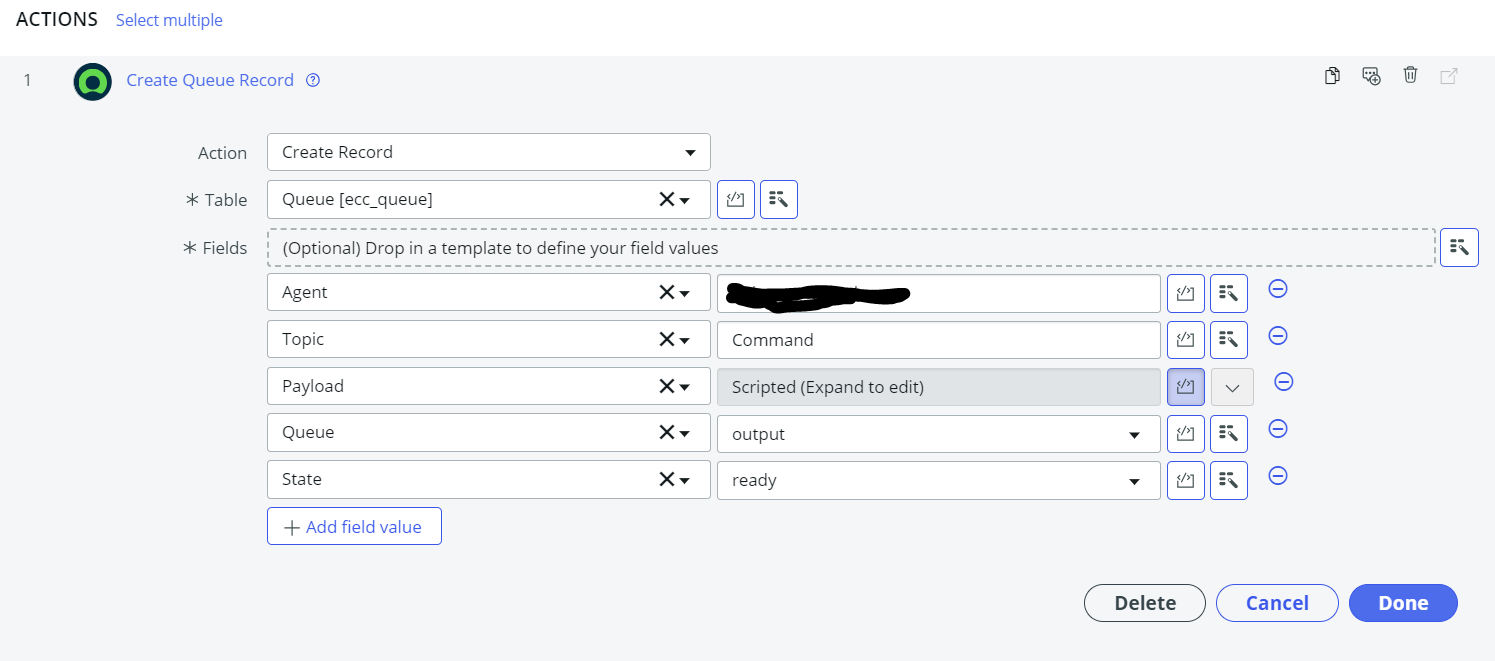
Task: Cancel editing the action
Action: click(1277, 603)
